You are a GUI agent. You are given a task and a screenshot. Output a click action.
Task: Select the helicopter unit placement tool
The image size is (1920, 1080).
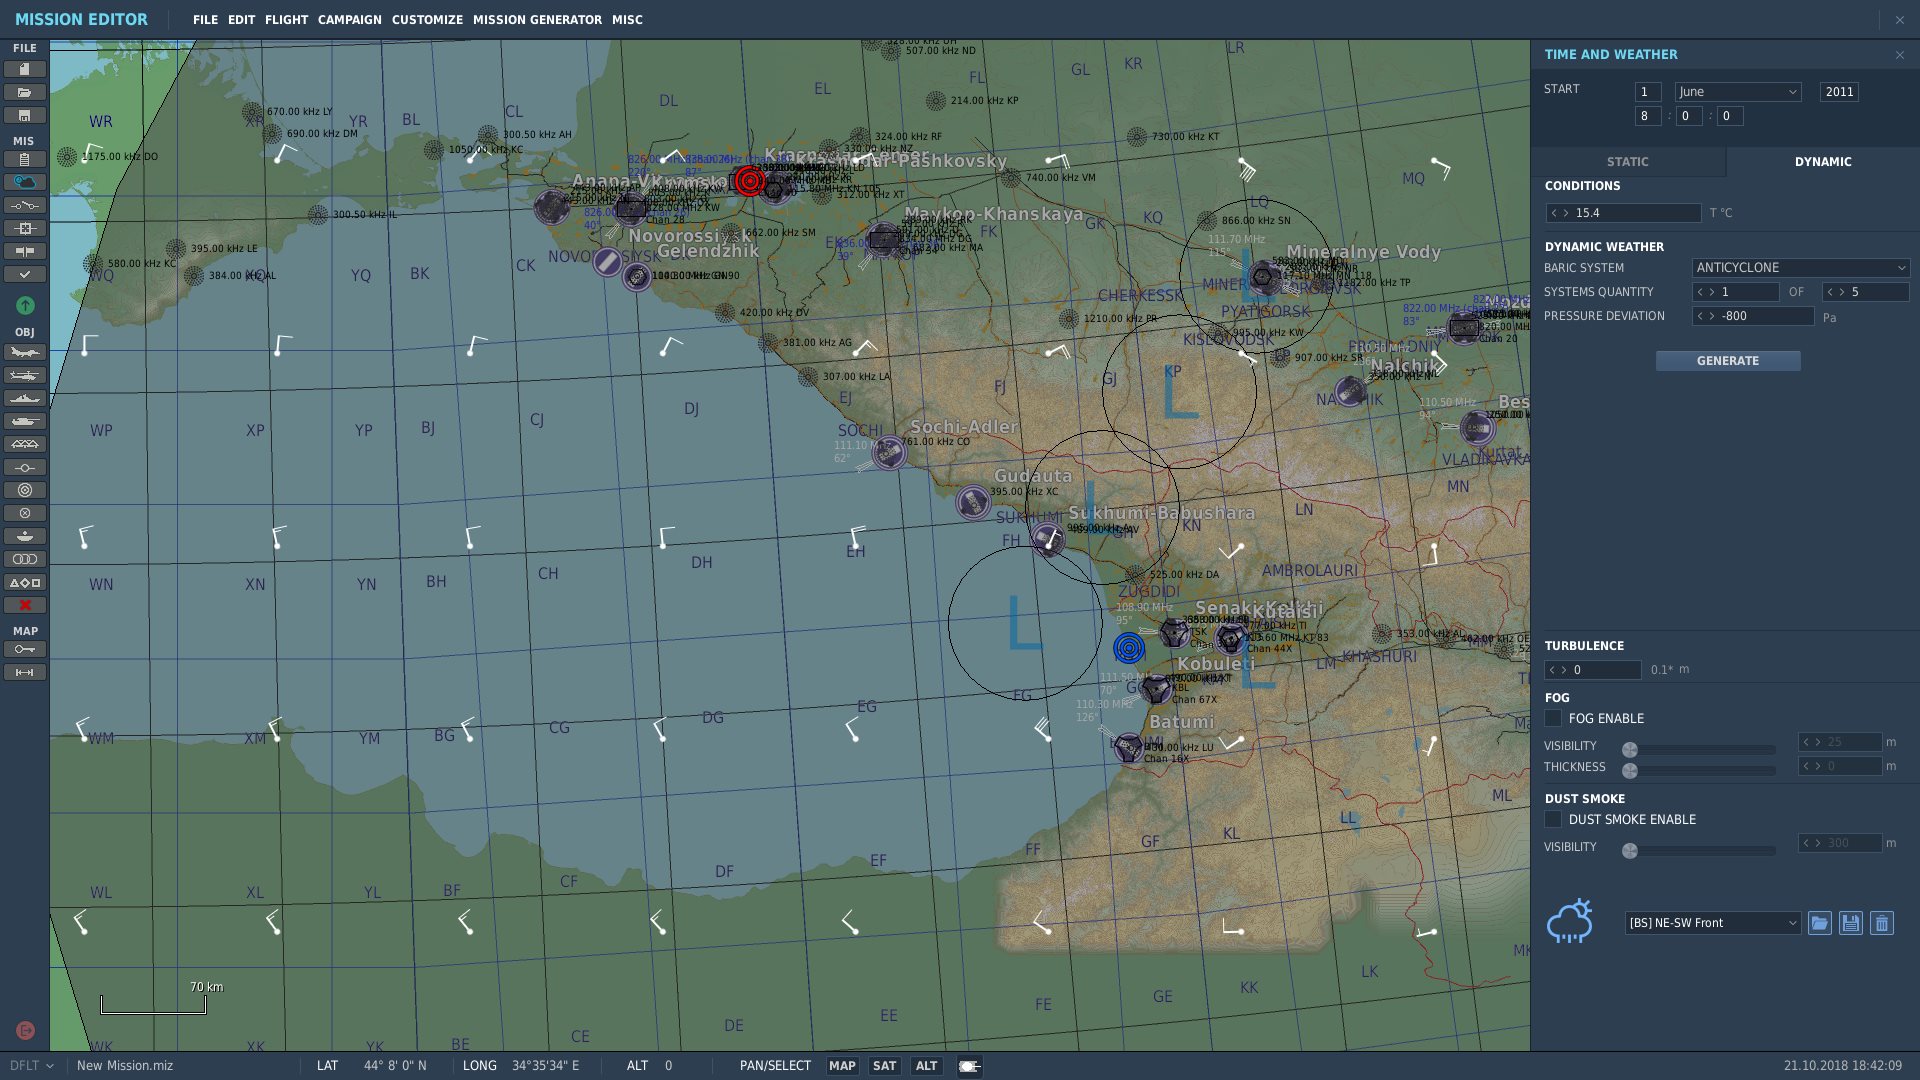25,376
